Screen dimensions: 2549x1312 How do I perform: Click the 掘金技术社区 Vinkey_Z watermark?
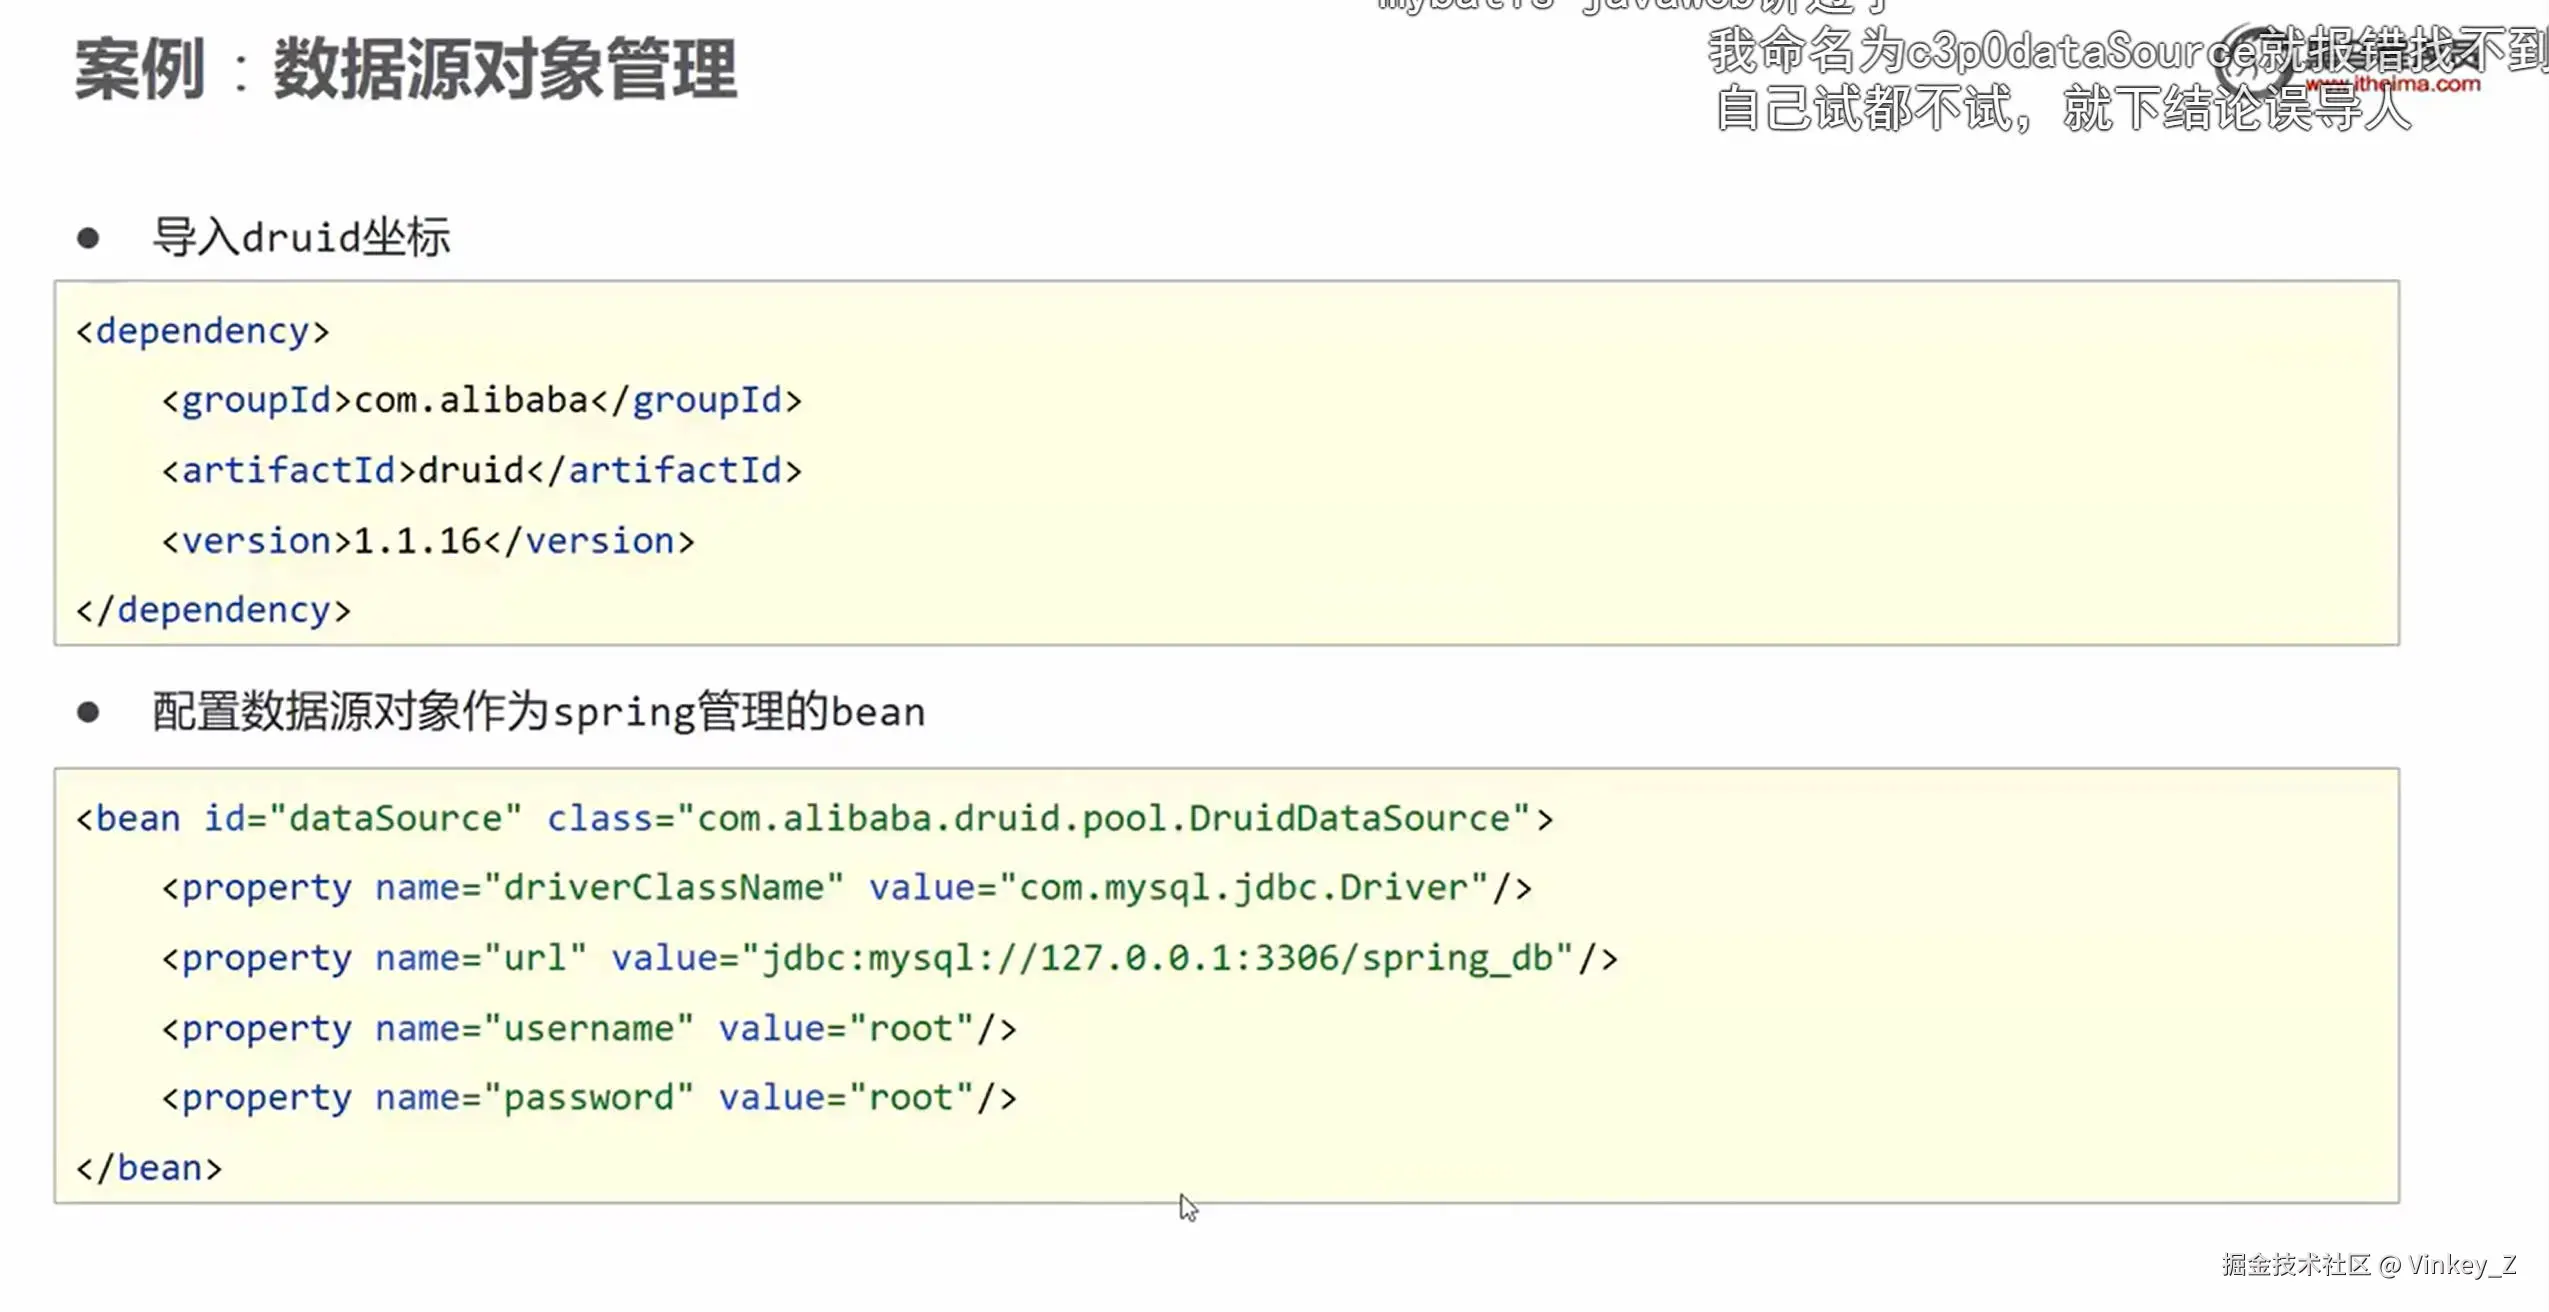click(x=2368, y=1265)
